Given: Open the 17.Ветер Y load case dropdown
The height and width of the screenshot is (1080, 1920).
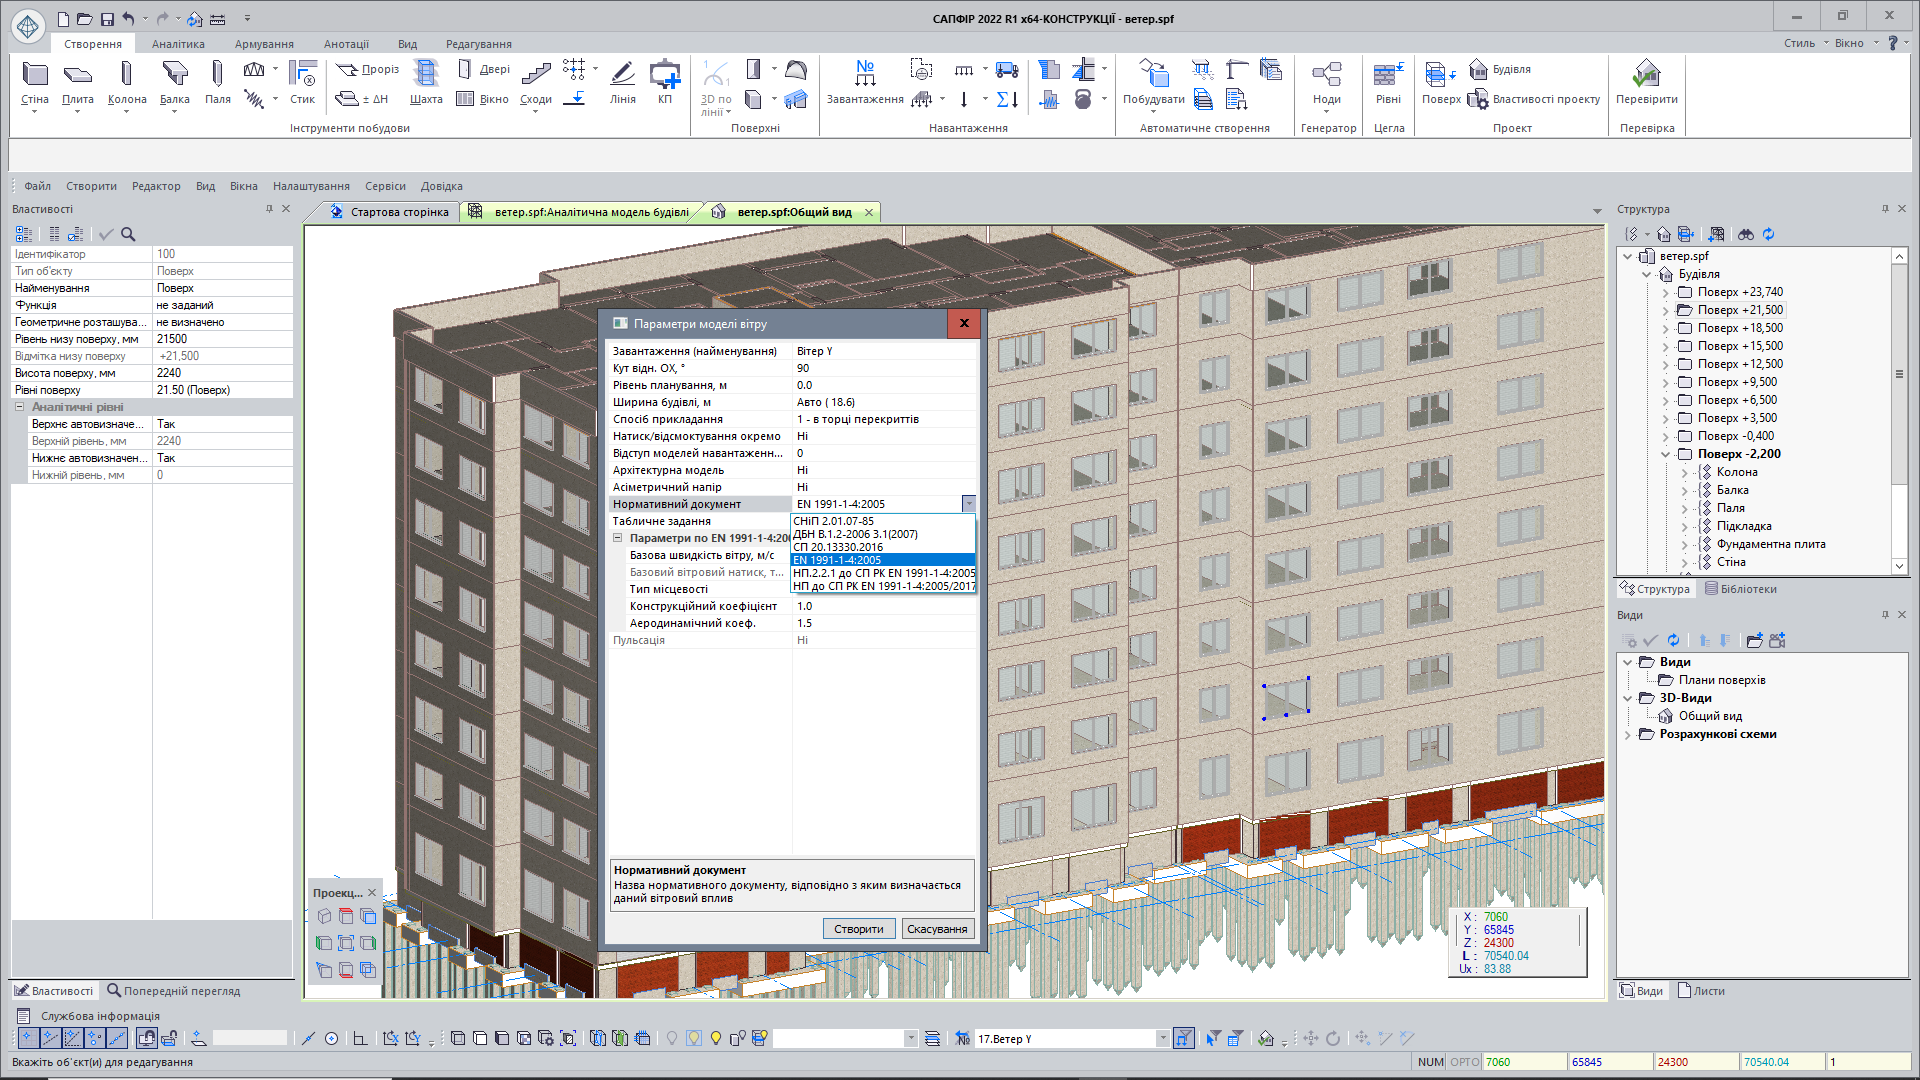Looking at the screenshot, I should [1162, 1039].
